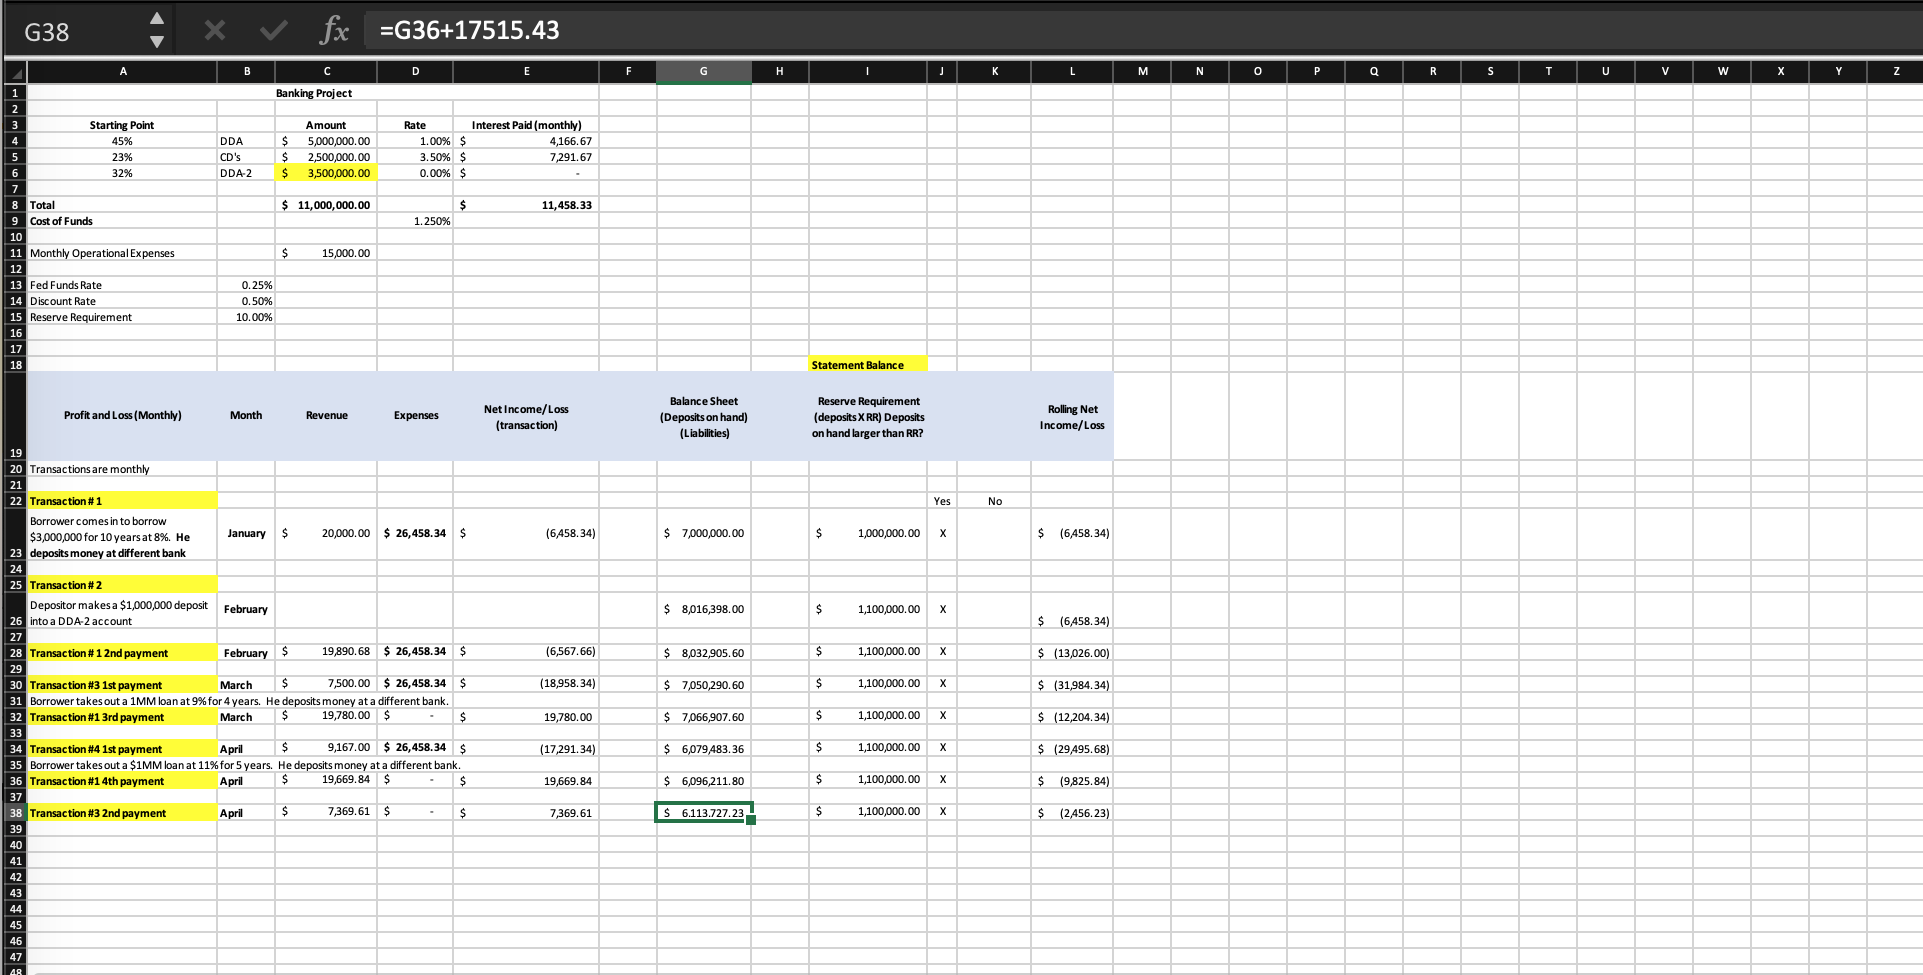Image resolution: width=1923 pixels, height=975 pixels.
Task: Select the 0.50% discount rate cell
Action: tap(246, 301)
